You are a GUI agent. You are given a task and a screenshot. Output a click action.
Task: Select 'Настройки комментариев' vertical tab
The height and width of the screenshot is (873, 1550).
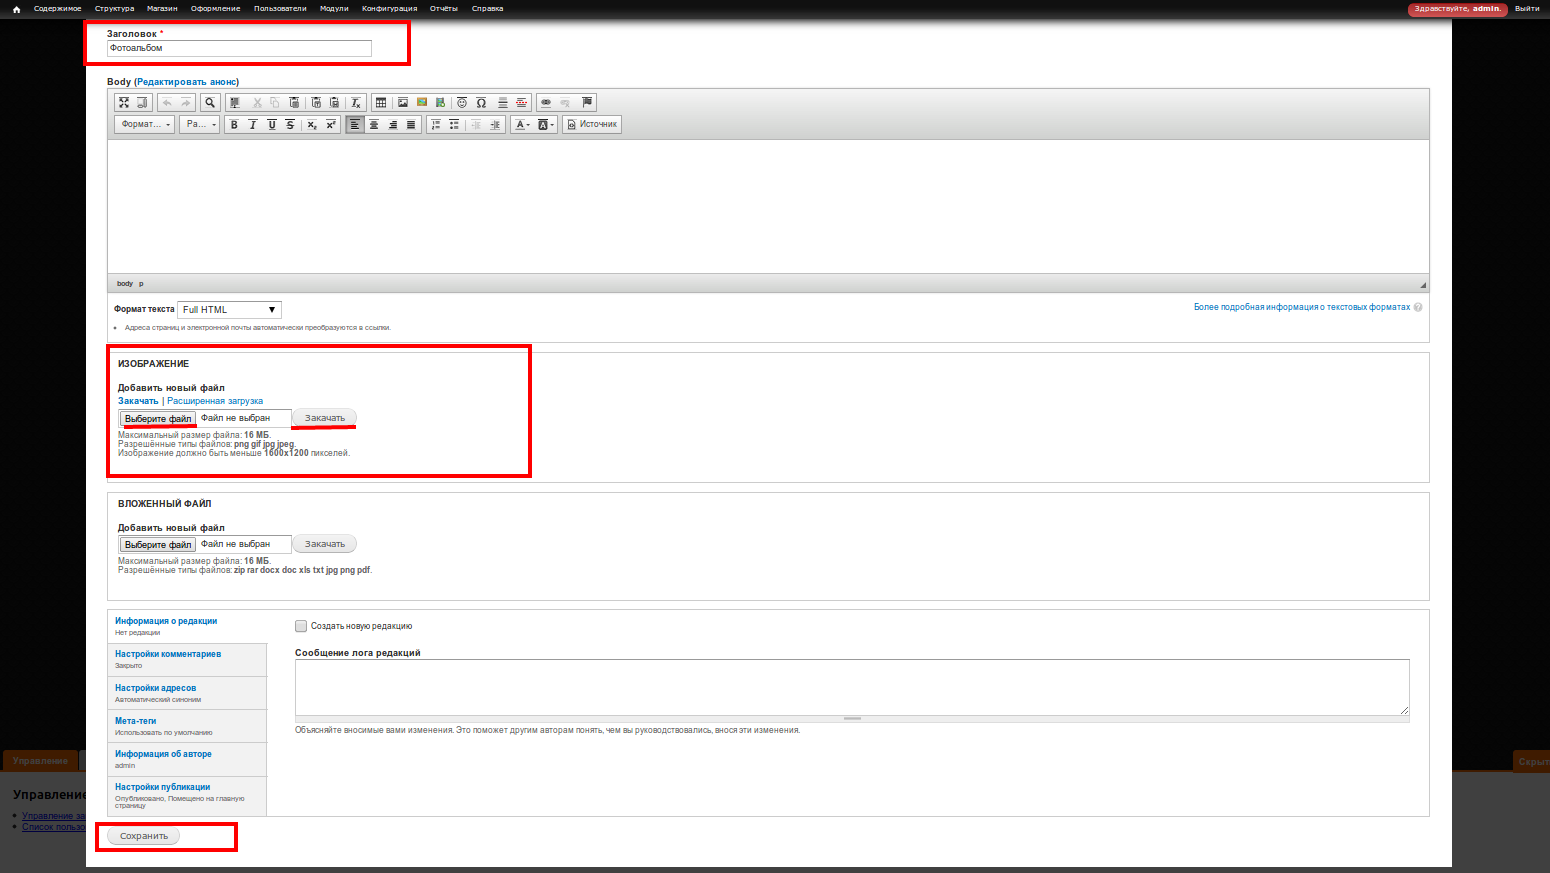tap(187, 659)
